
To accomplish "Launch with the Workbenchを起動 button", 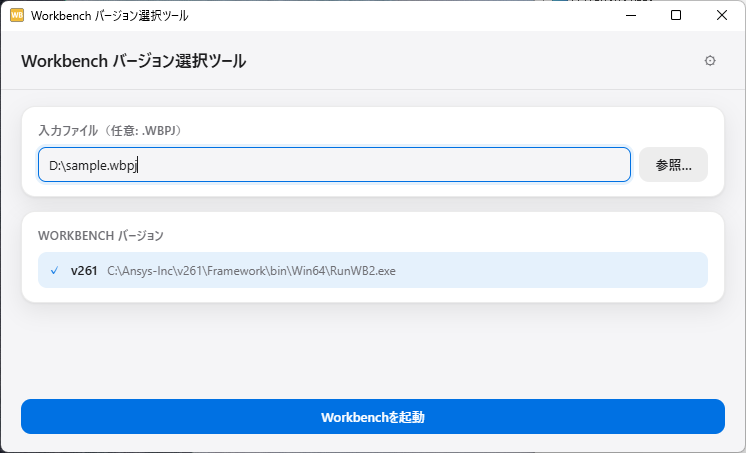I will tap(373, 416).
